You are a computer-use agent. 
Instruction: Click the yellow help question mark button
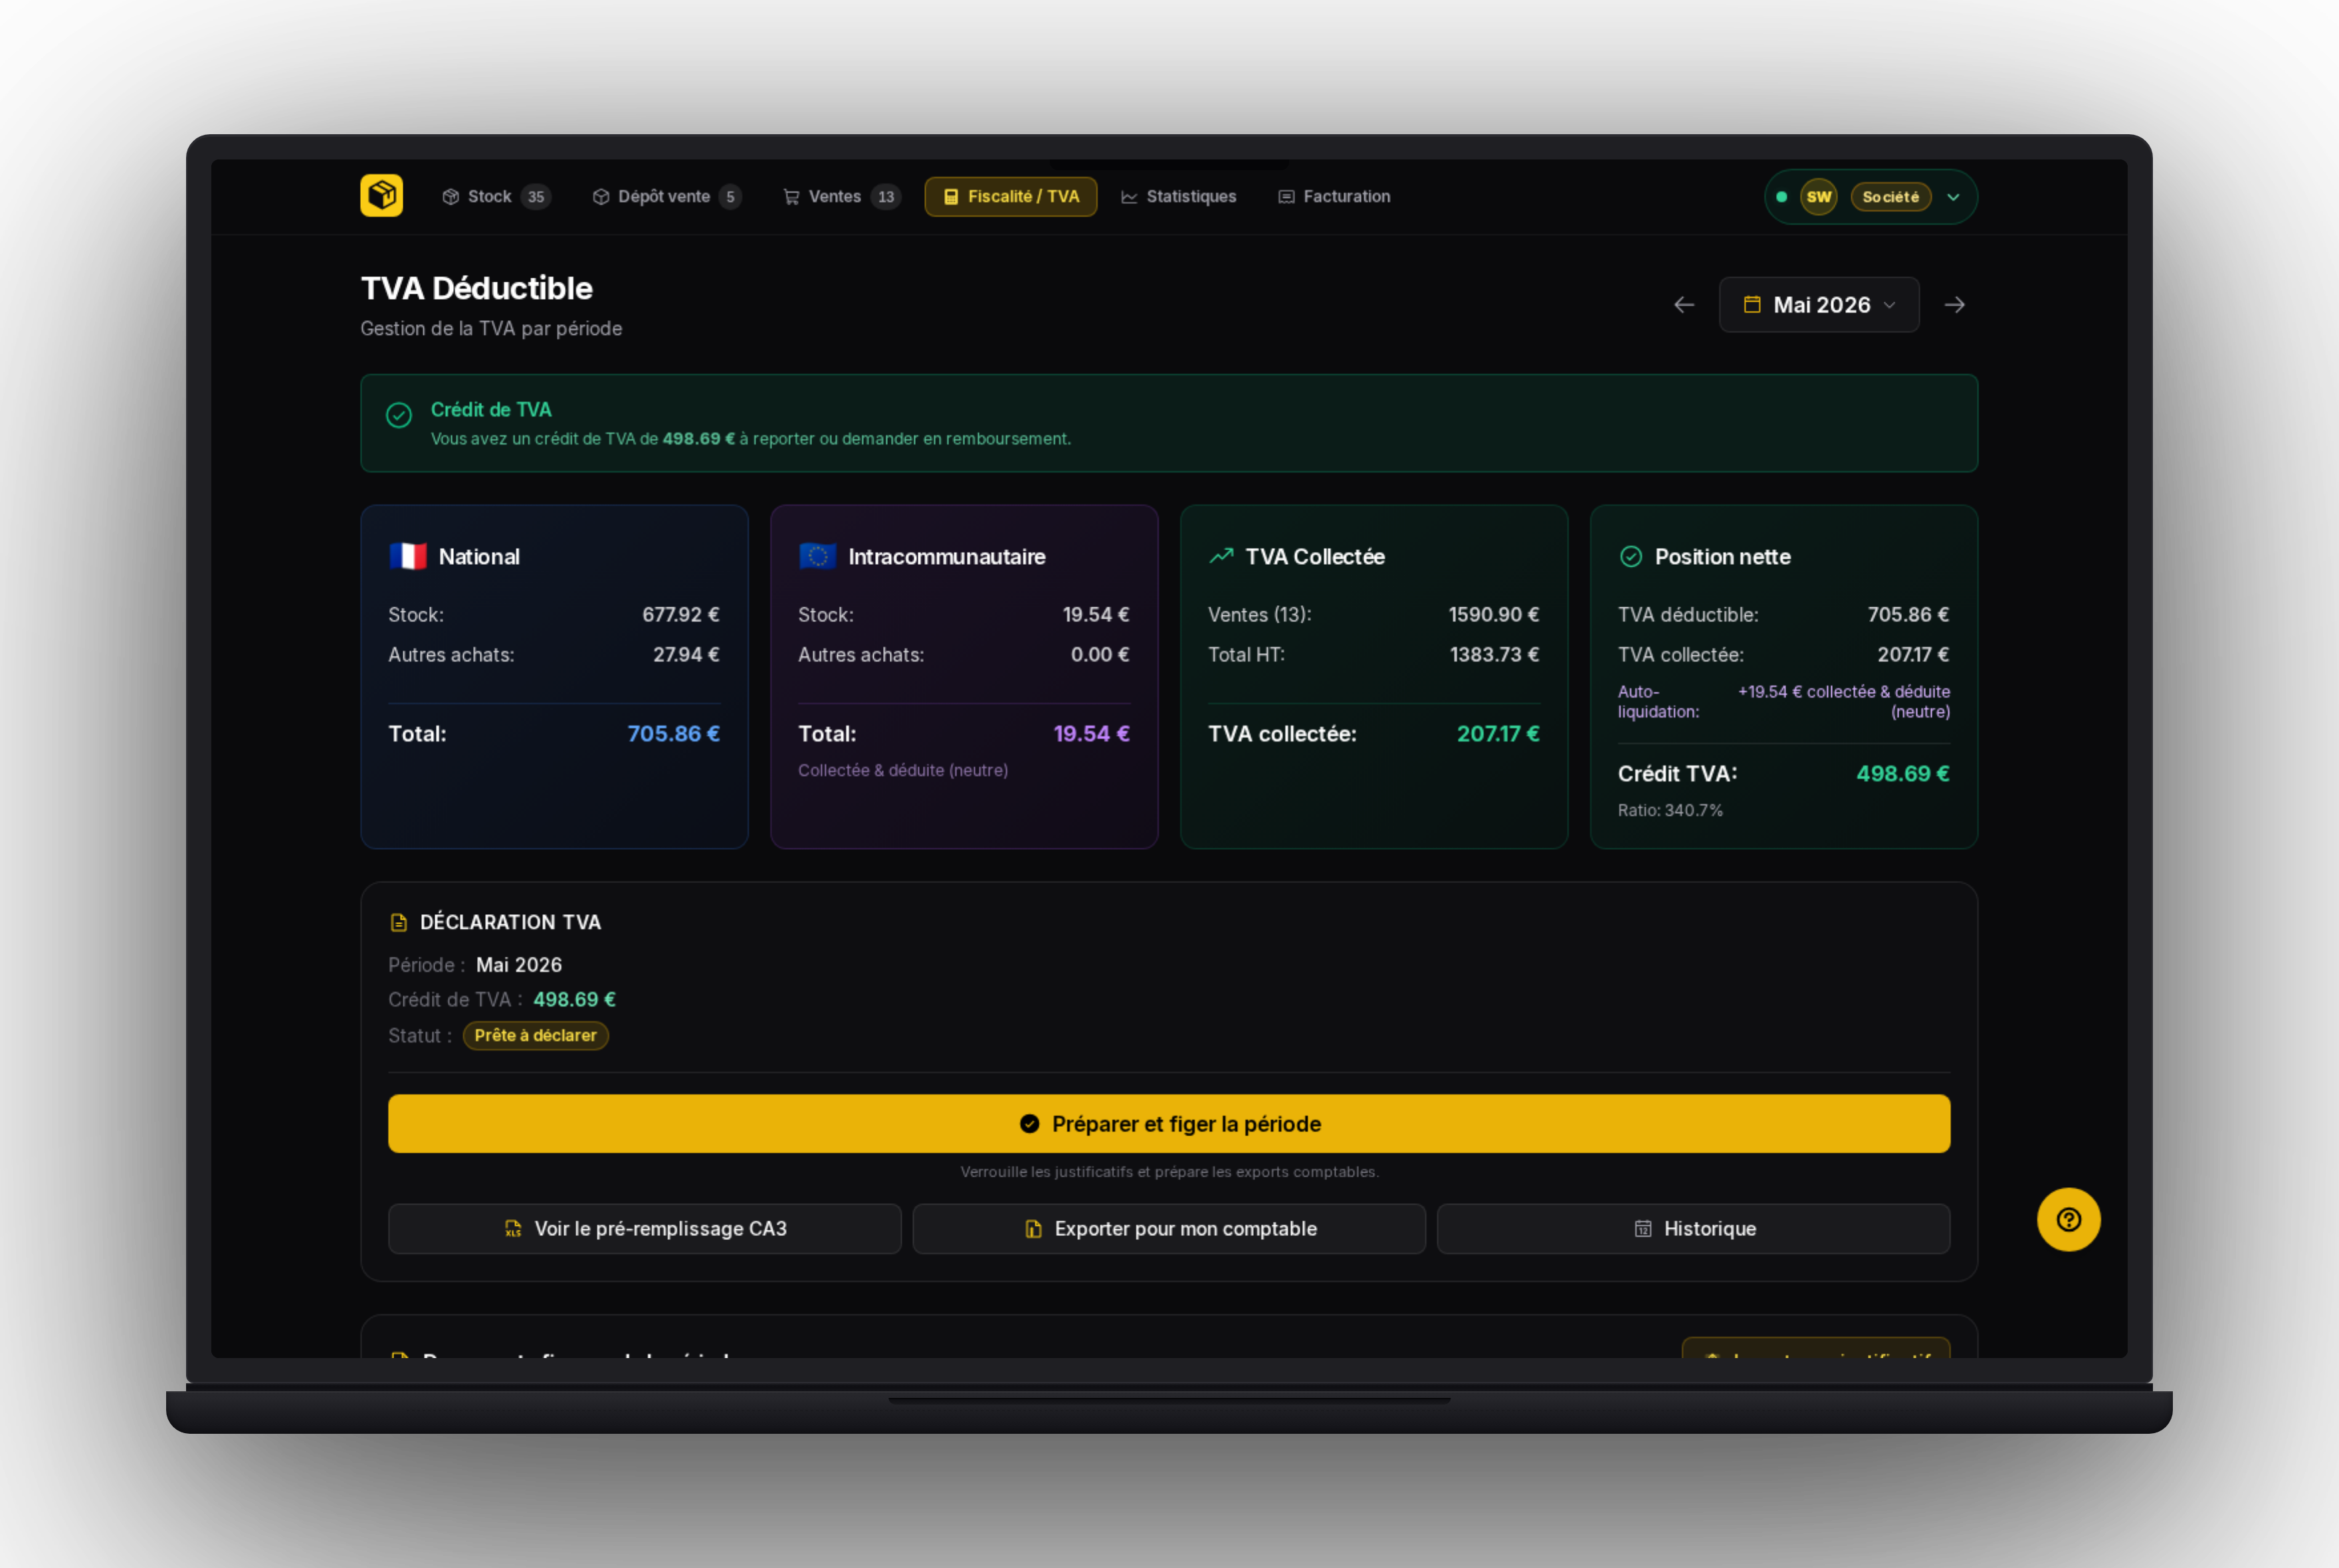(x=2068, y=1219)
